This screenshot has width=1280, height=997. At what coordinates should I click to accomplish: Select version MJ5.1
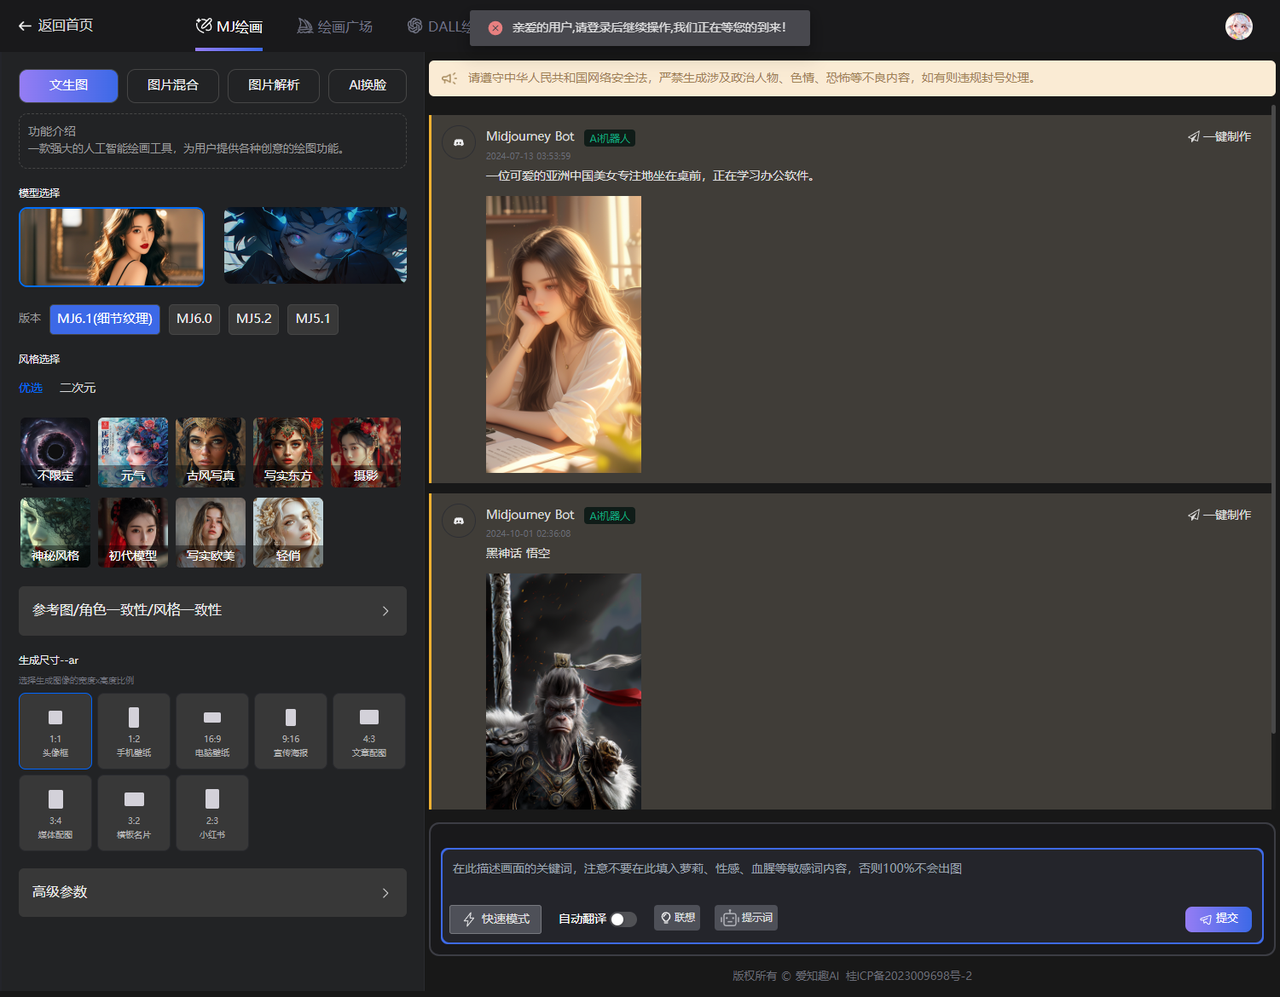pyautogui.click(x=313, y=319)
